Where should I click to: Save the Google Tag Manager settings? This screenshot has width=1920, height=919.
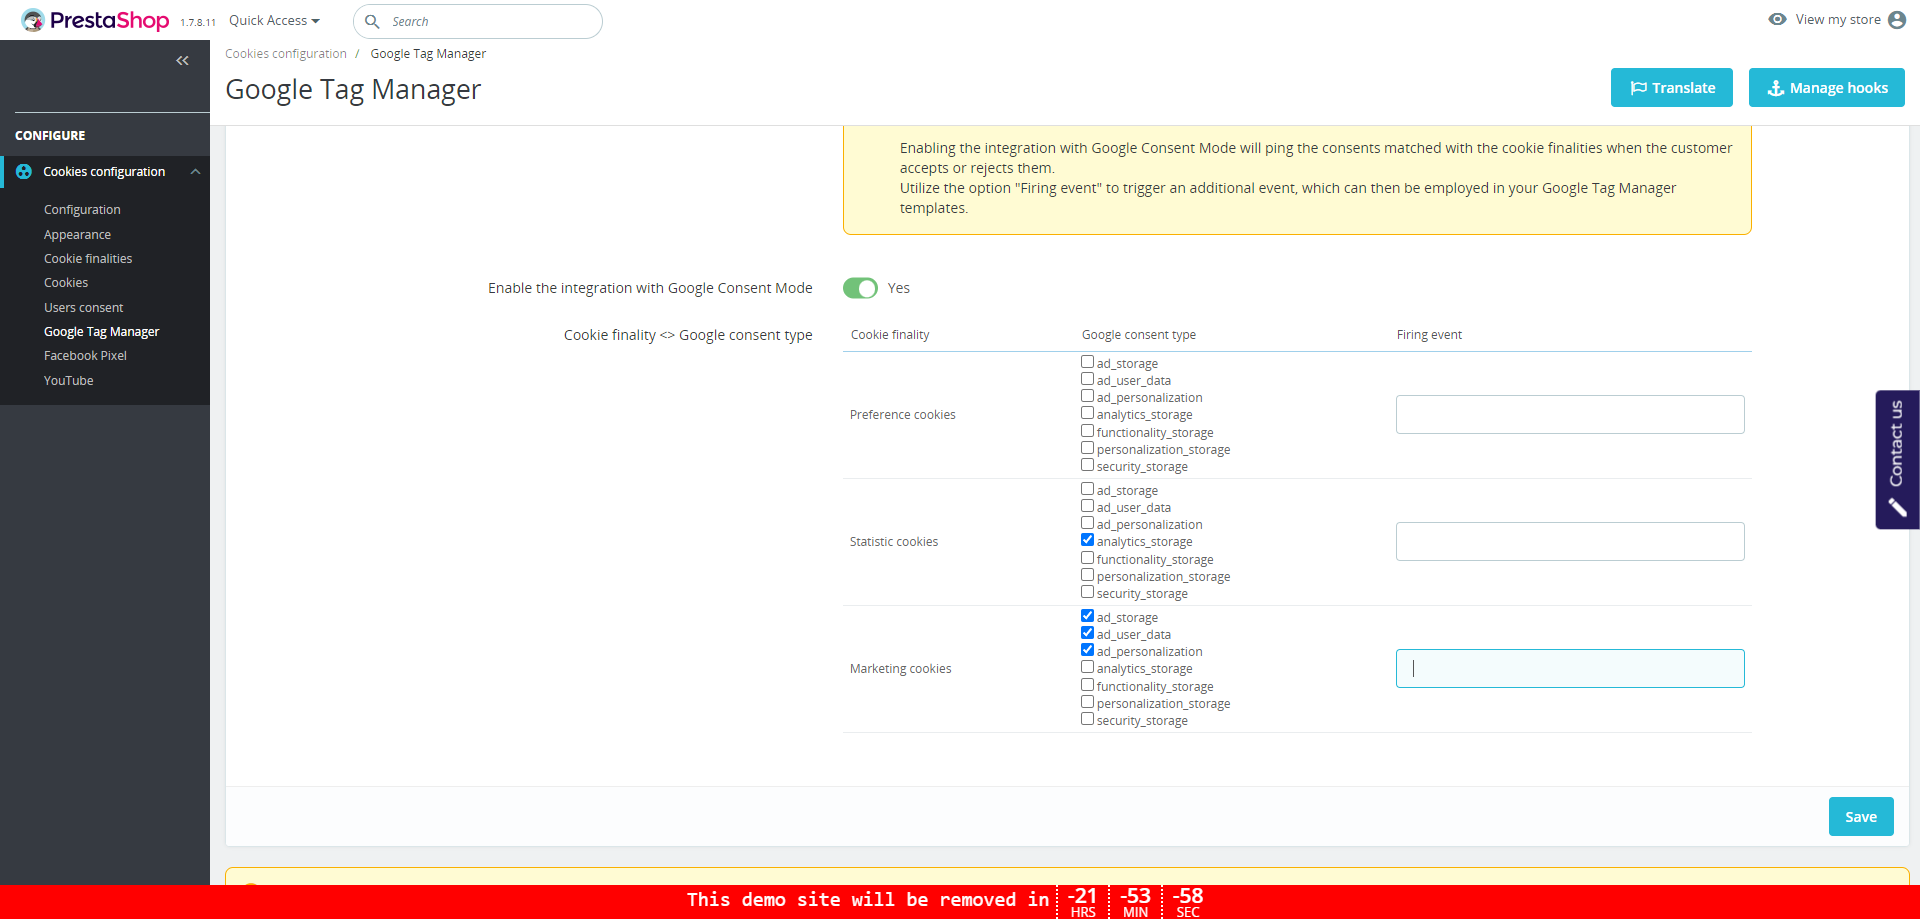1861,816
